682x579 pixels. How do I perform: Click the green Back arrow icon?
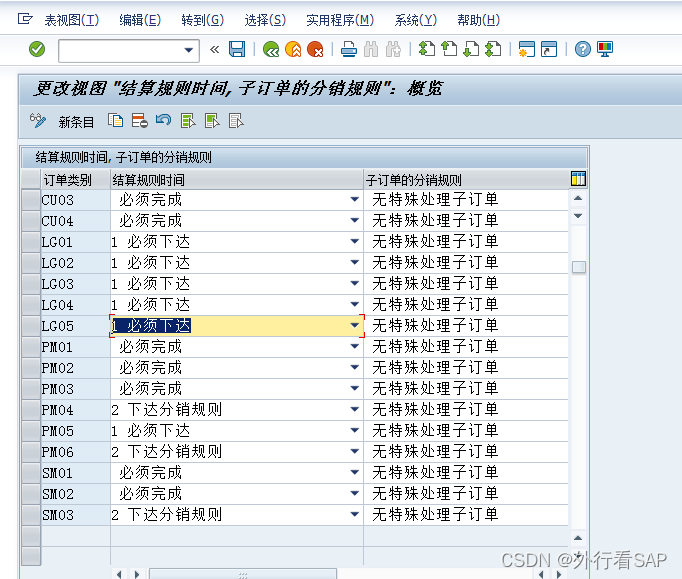[271, 49]
